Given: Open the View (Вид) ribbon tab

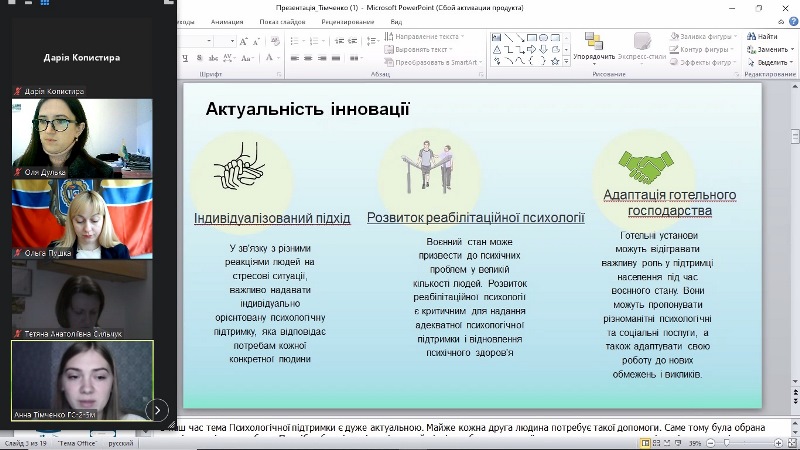Looking at the screenshot, I should (x=397, y=21).
